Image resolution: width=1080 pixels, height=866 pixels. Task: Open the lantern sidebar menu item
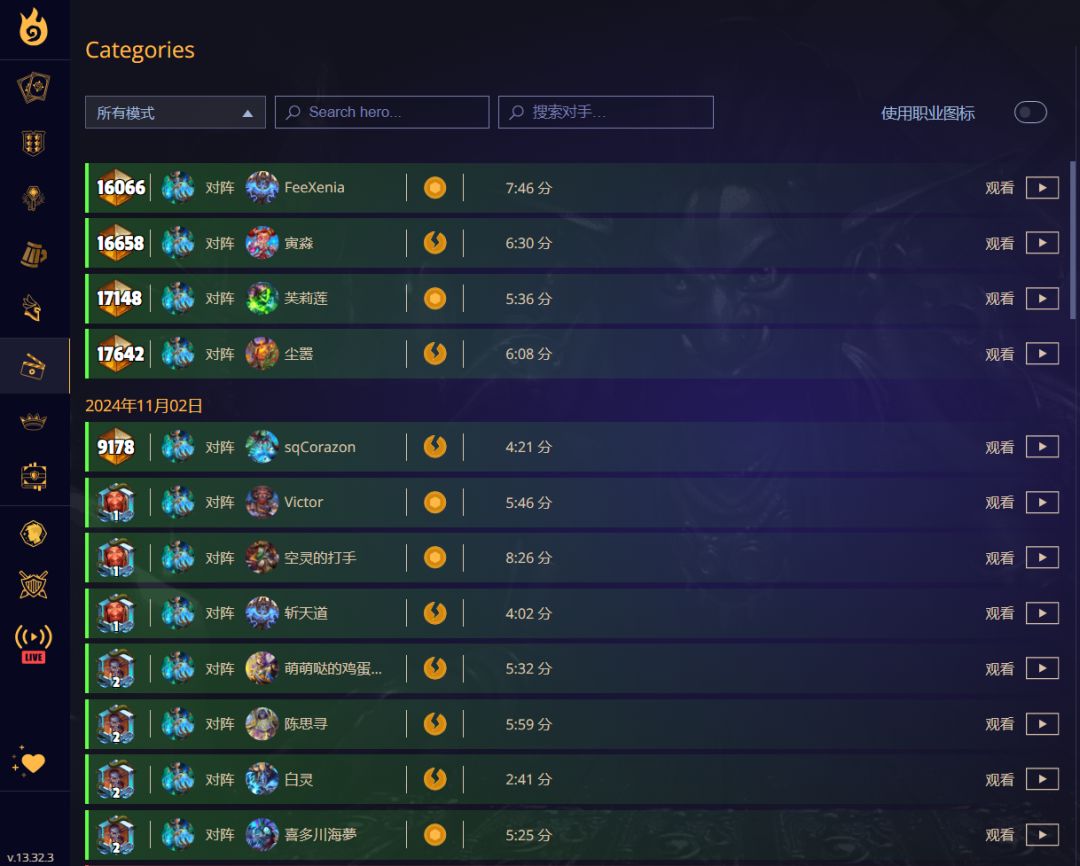(x=33, y=198)
